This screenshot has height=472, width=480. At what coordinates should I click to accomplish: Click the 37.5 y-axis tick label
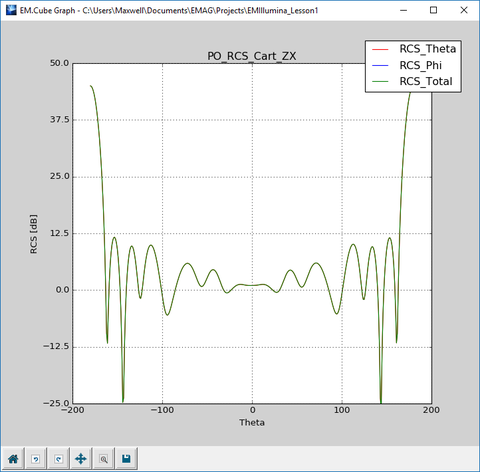pos(60,120)
